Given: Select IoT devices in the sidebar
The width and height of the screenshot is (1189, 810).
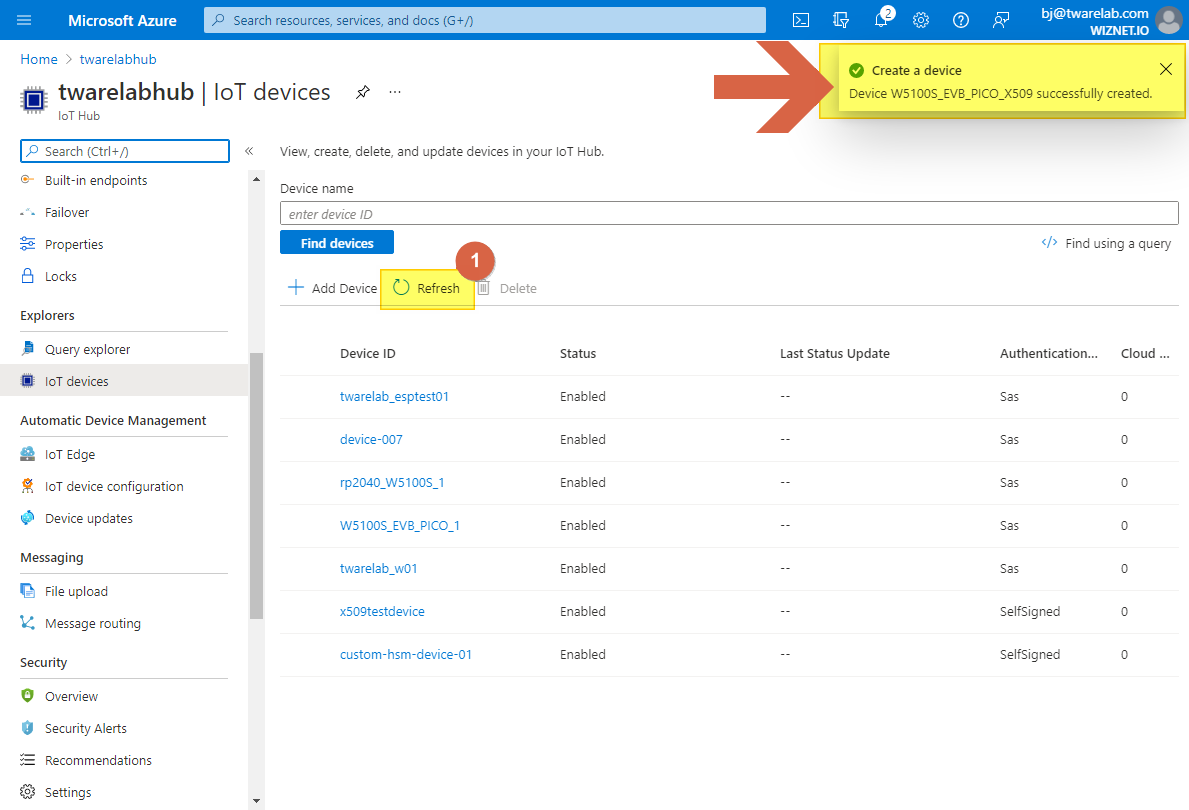Looking at the screenshot, I should (124, 381).
